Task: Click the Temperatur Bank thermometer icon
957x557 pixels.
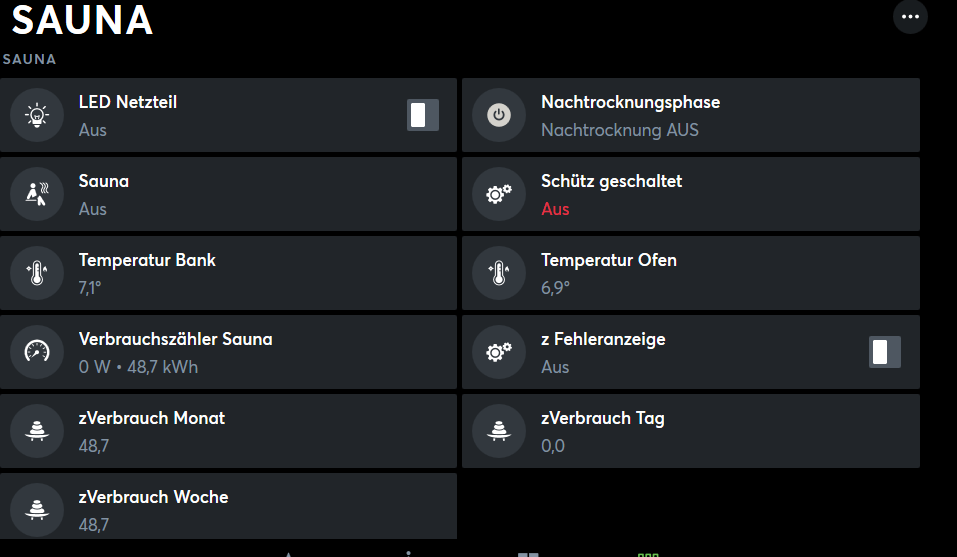Action: pos(37,273)
